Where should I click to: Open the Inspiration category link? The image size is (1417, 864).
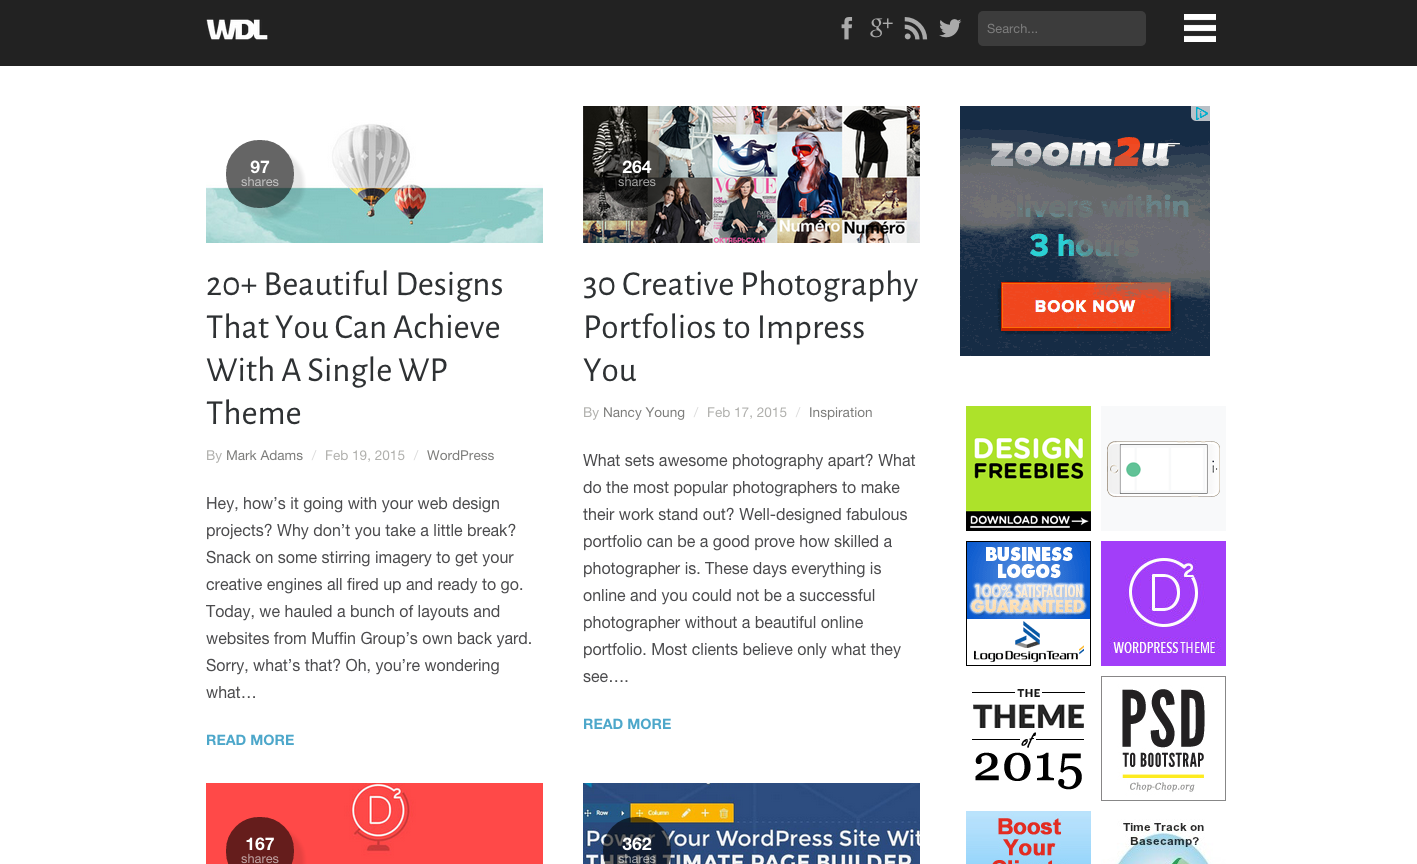click(840, 411)
